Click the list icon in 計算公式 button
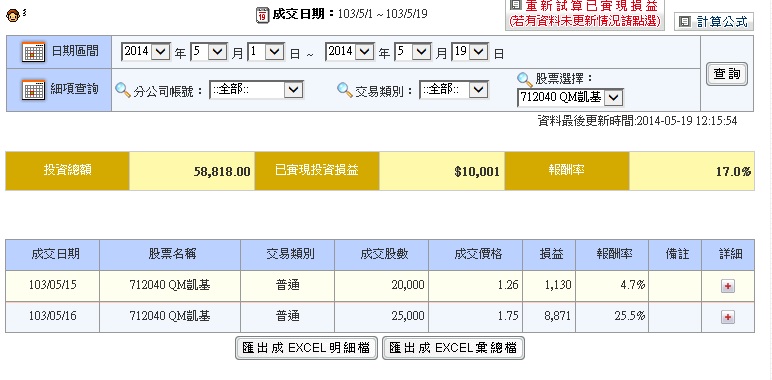772x380 pixels. click(685, 21)
